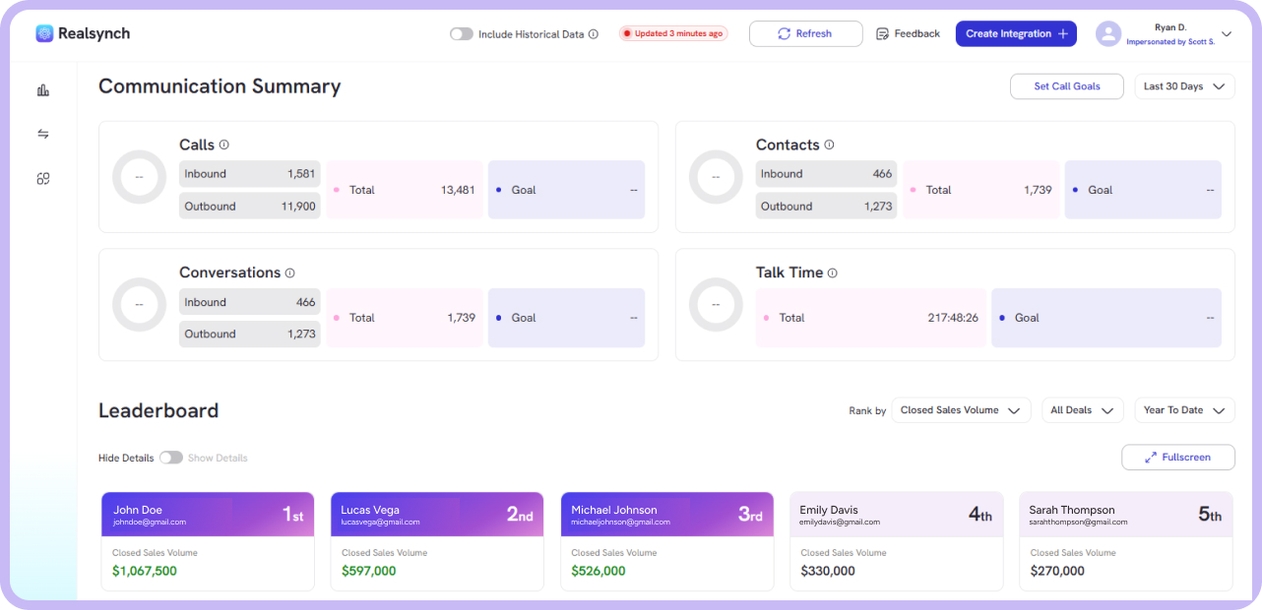Click the info icon beside Conversations
This screenshot has height=610, width=1262.
(290, 273)
